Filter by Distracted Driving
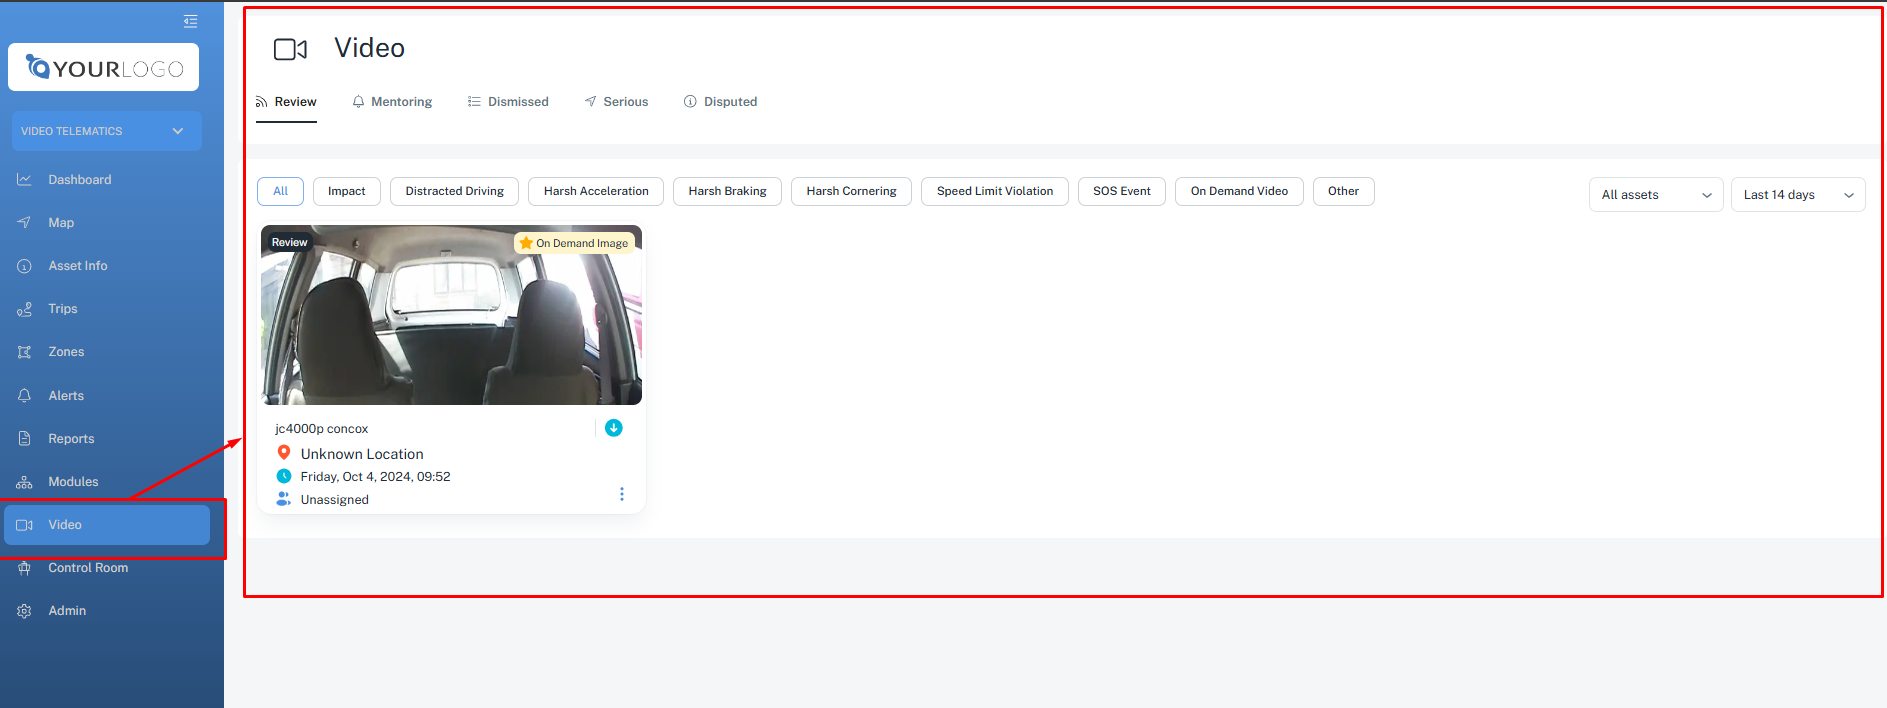This screenshot has height=708, width=1887. point(455,191)
